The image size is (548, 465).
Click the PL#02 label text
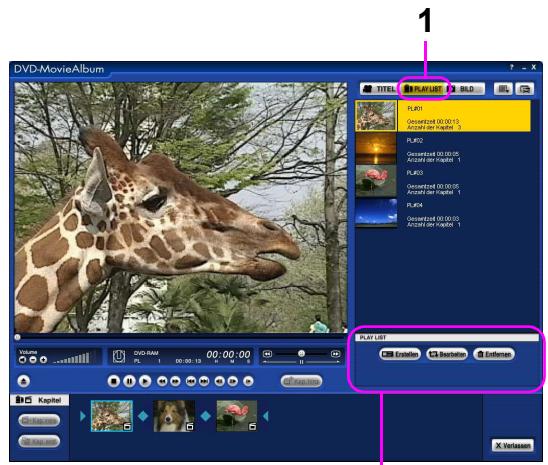tap(415, 140)
